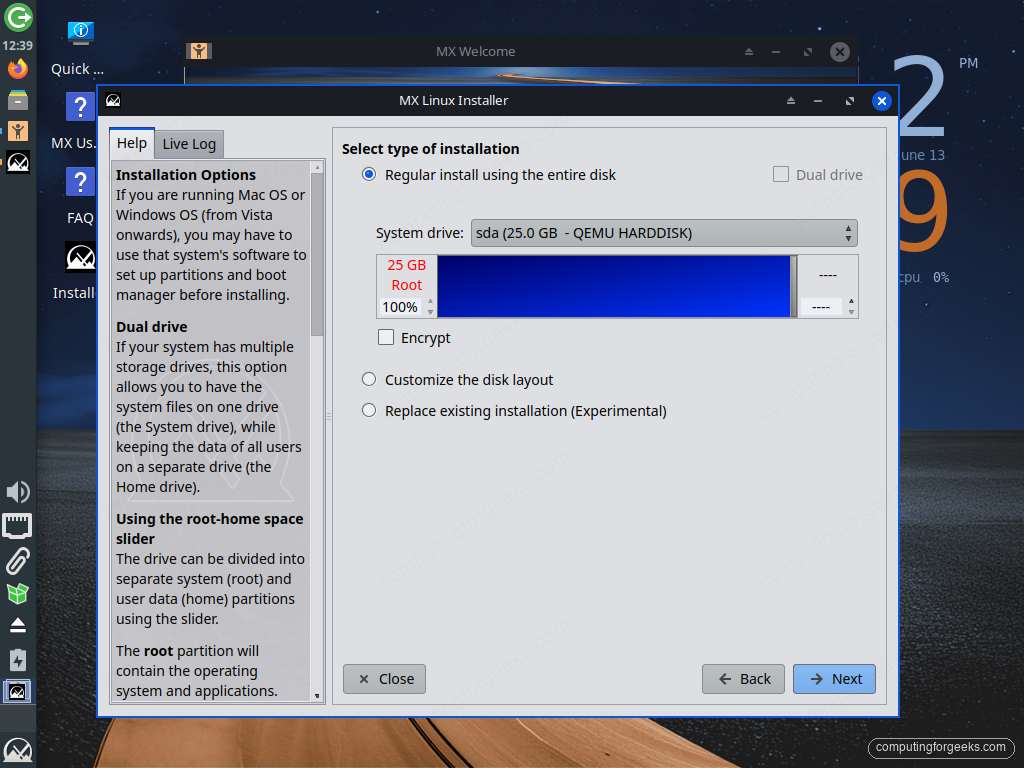Click the root-home slider handle
Viewport: 1024px width, 768px height.
coord(793,286)
